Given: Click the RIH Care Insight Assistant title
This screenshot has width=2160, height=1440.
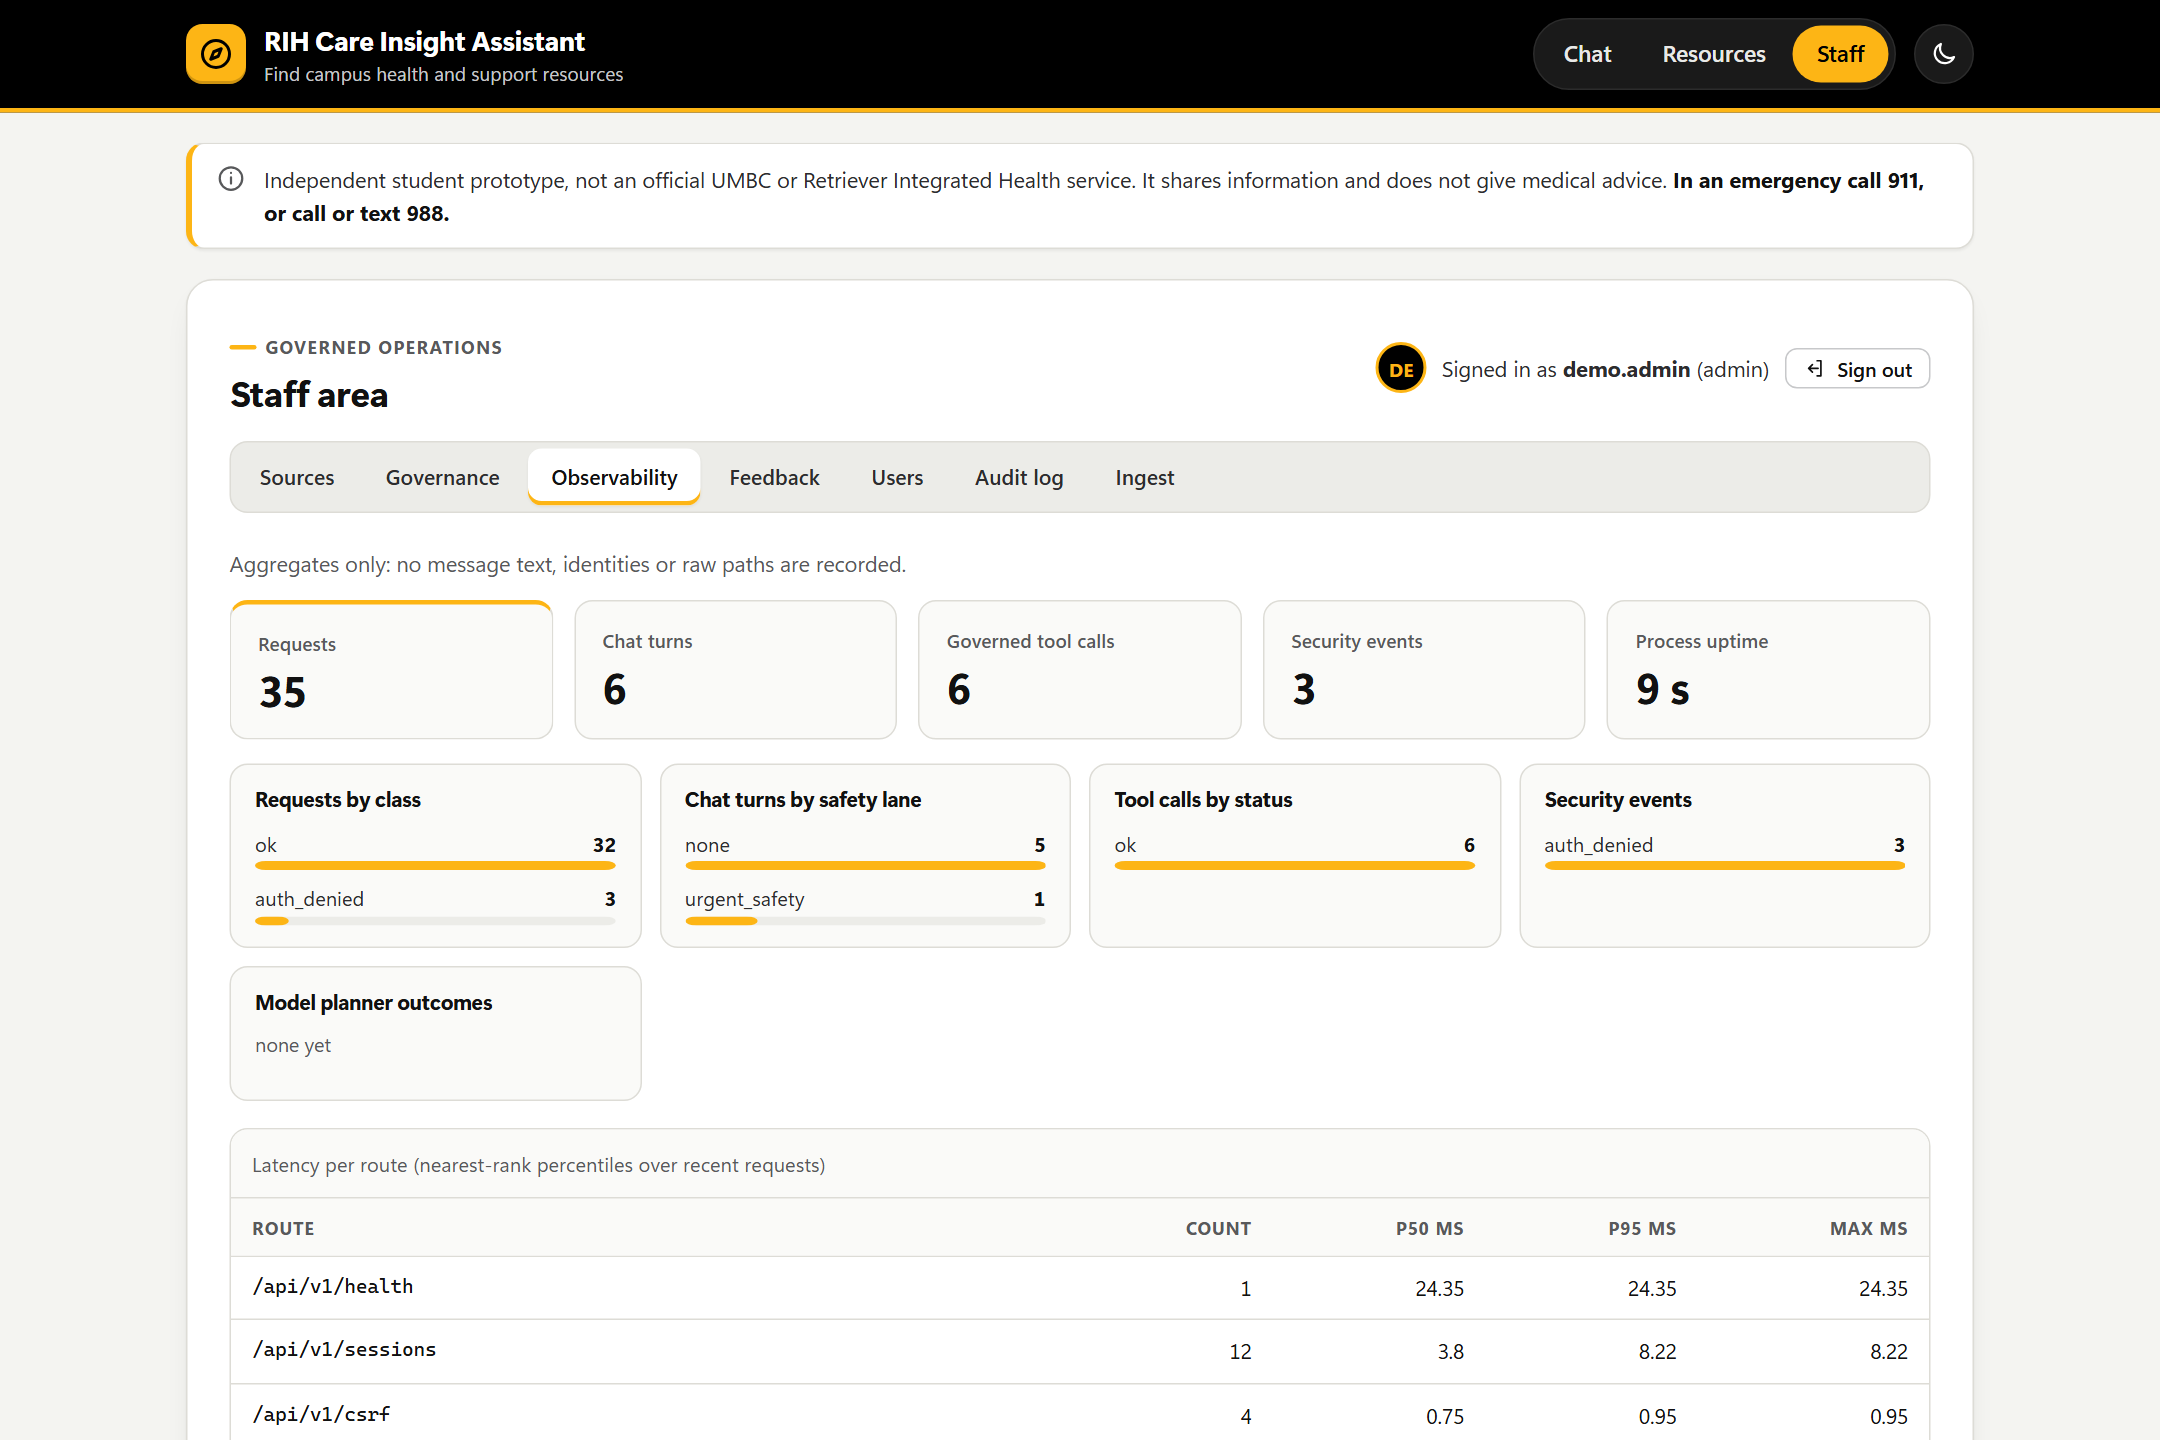Looking at the screenshot, I should [x=424, y=41].
